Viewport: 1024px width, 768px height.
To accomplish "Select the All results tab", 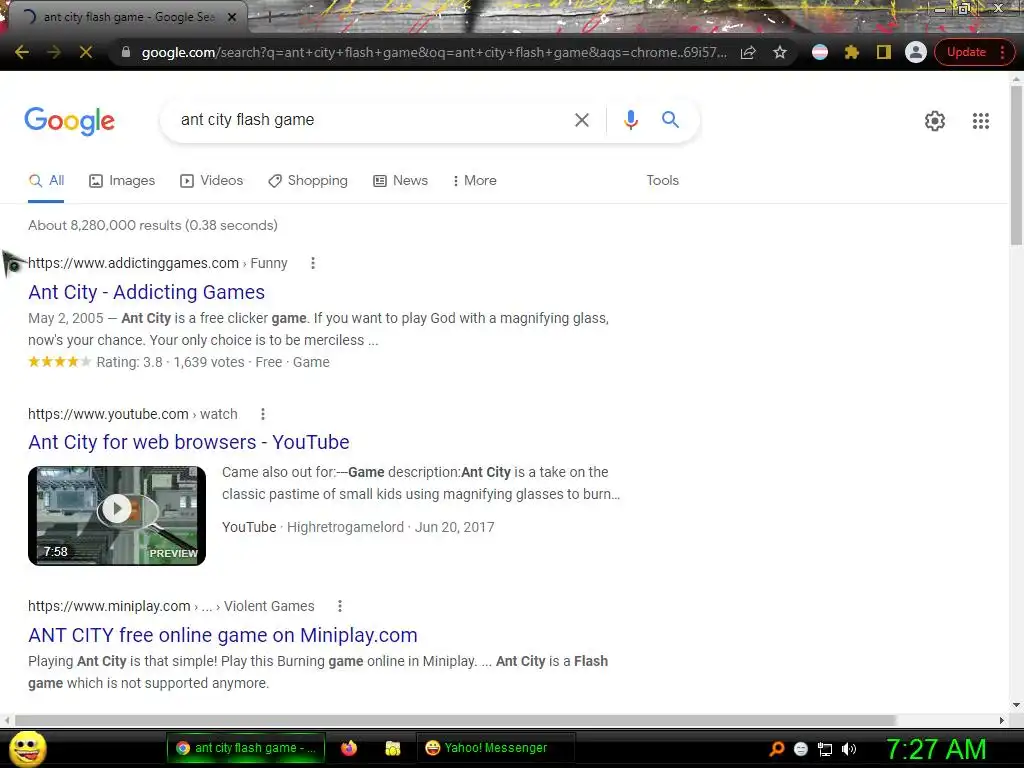I will click(x=46, y=181).
